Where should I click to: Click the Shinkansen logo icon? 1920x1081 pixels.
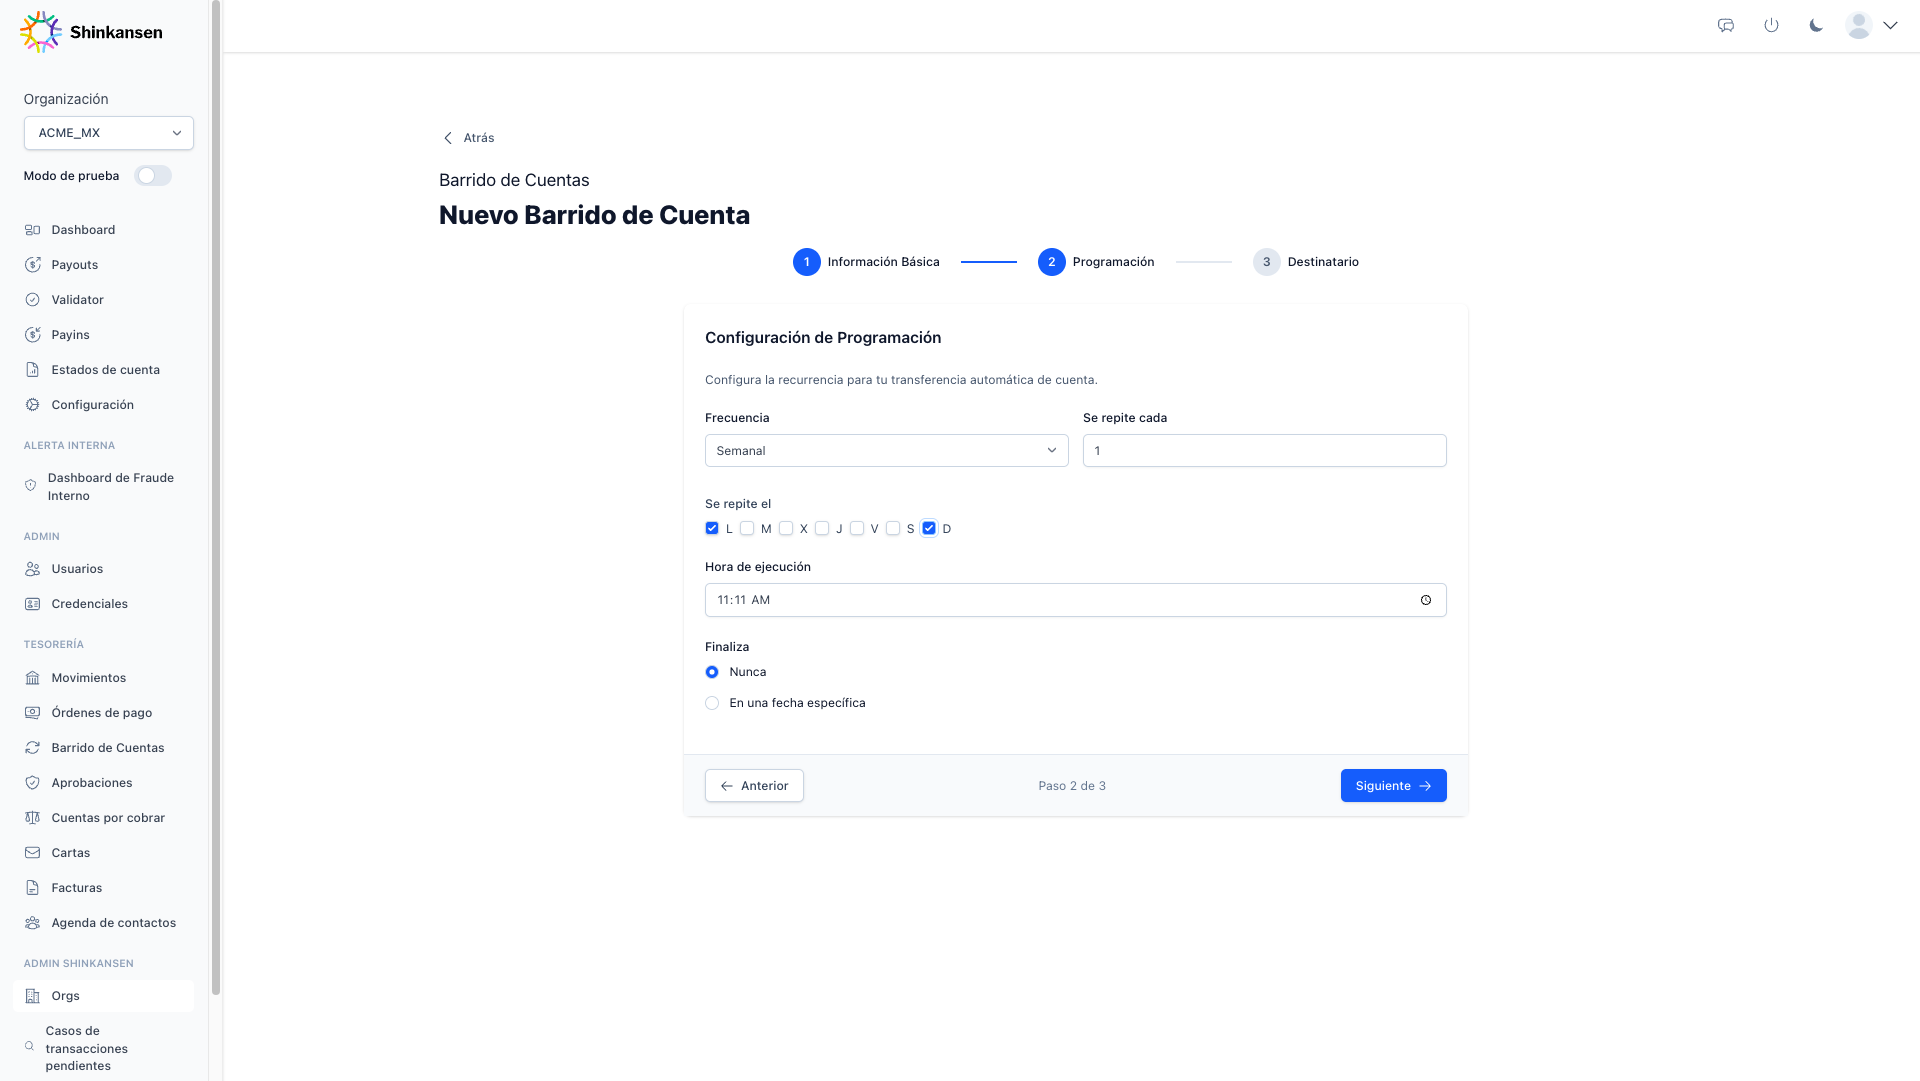40,32
